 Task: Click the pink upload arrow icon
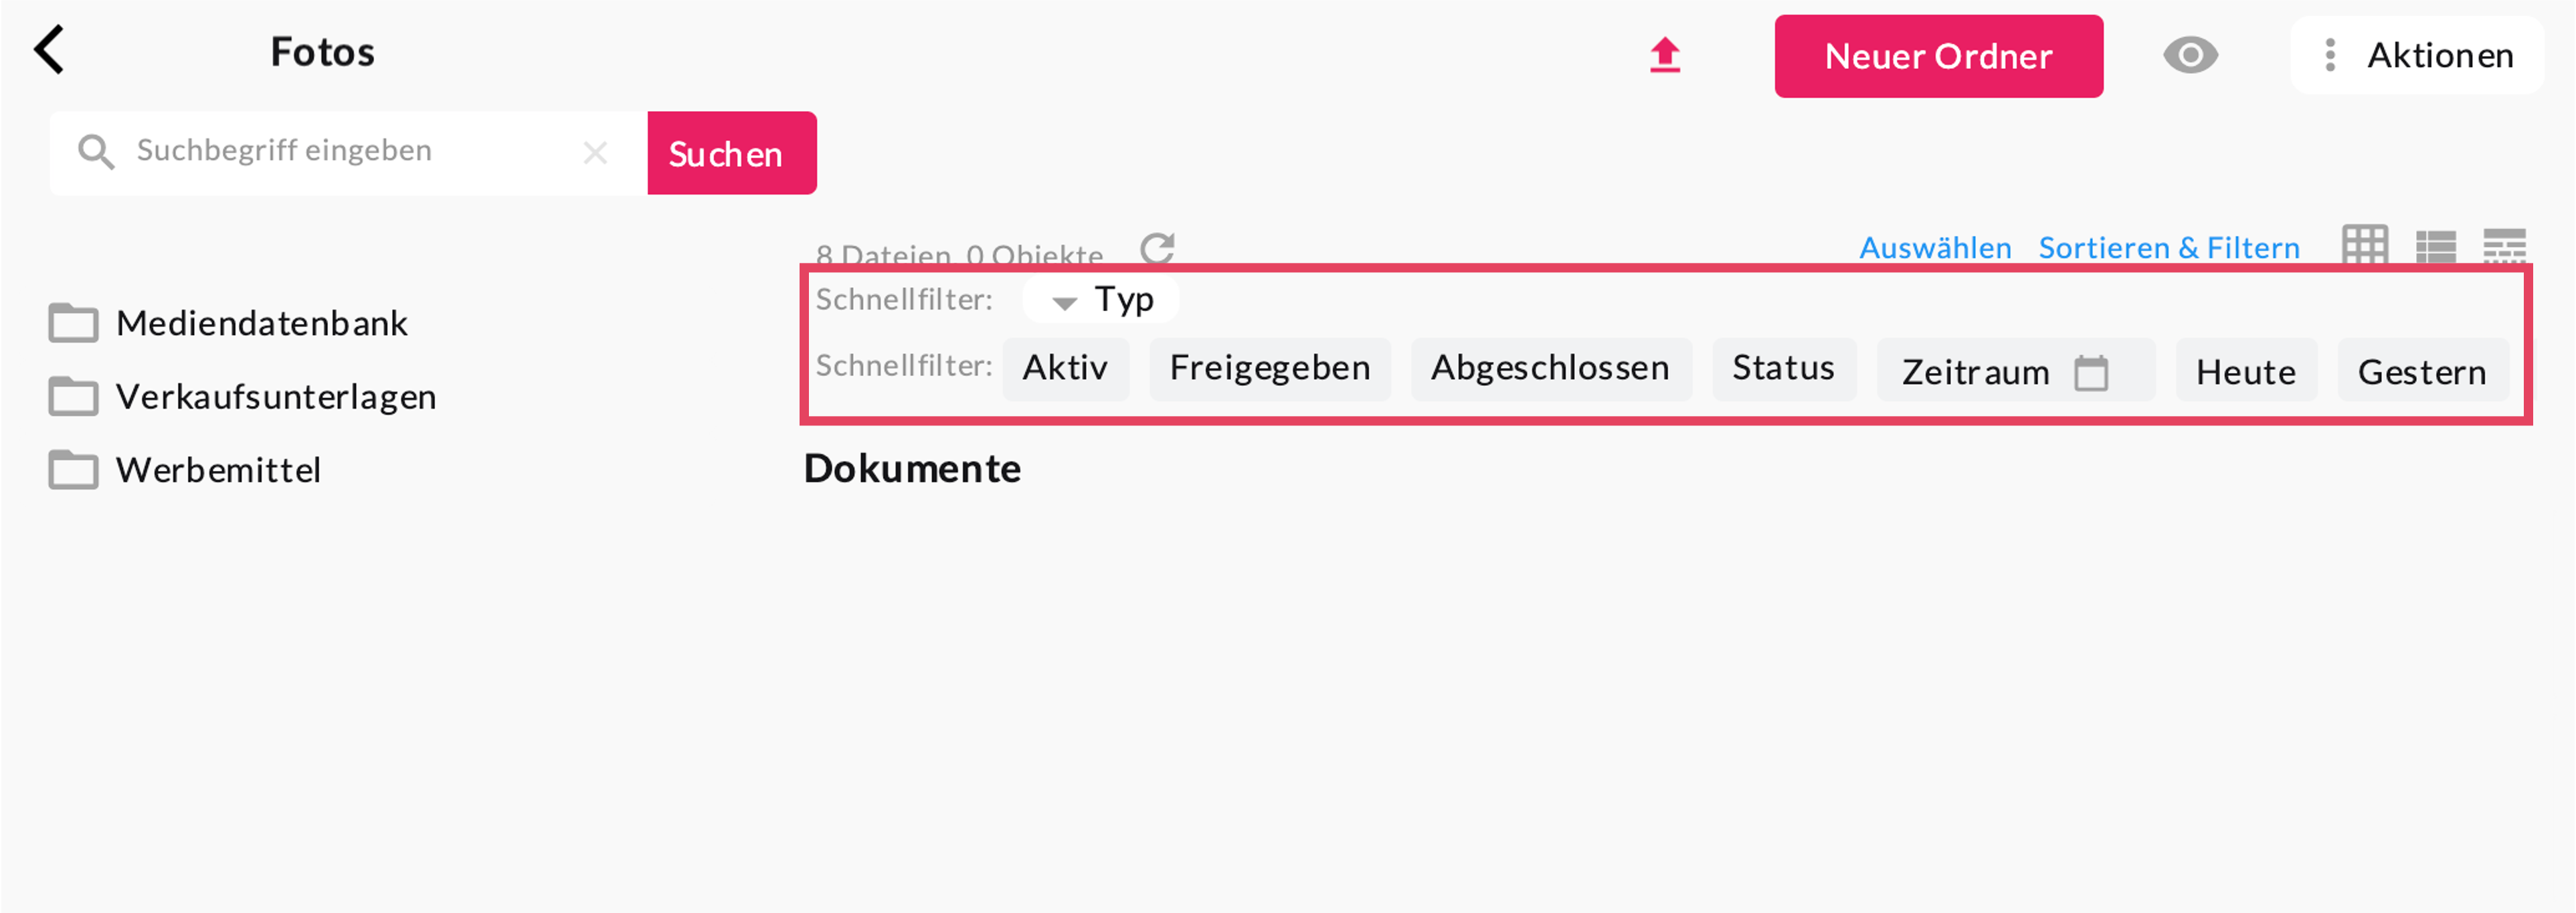[x=1664, y=55]
